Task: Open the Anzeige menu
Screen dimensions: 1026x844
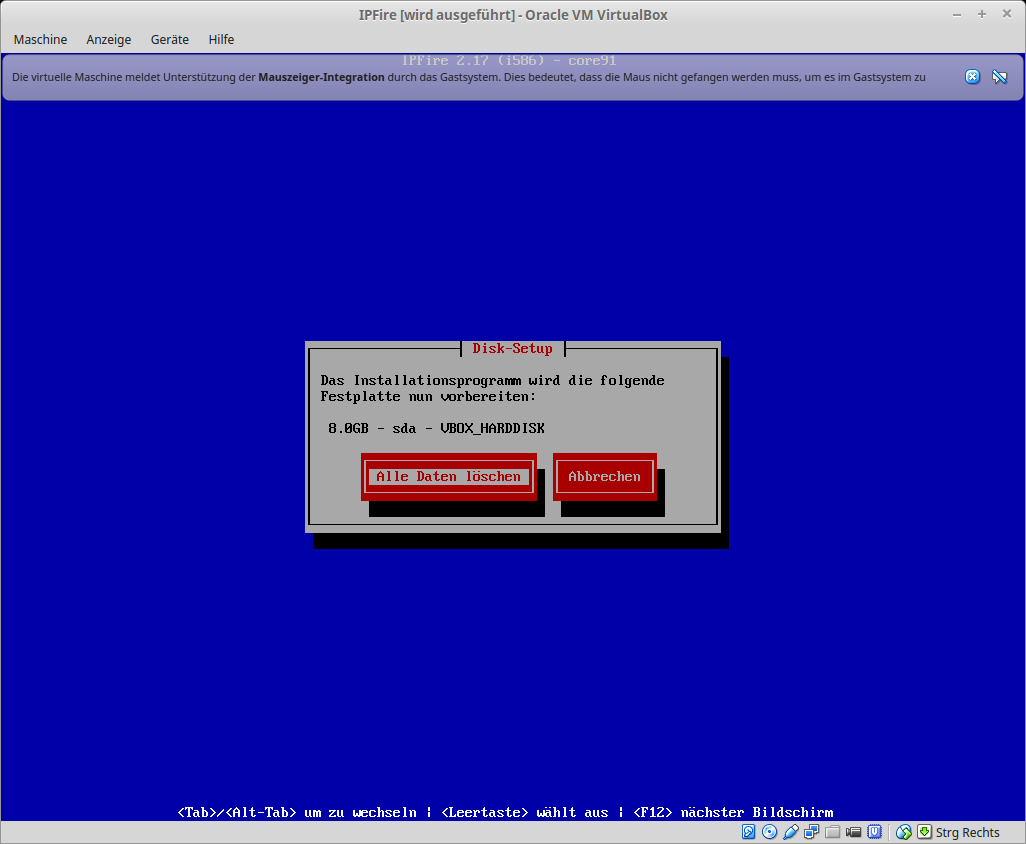Action: (109, 39)
